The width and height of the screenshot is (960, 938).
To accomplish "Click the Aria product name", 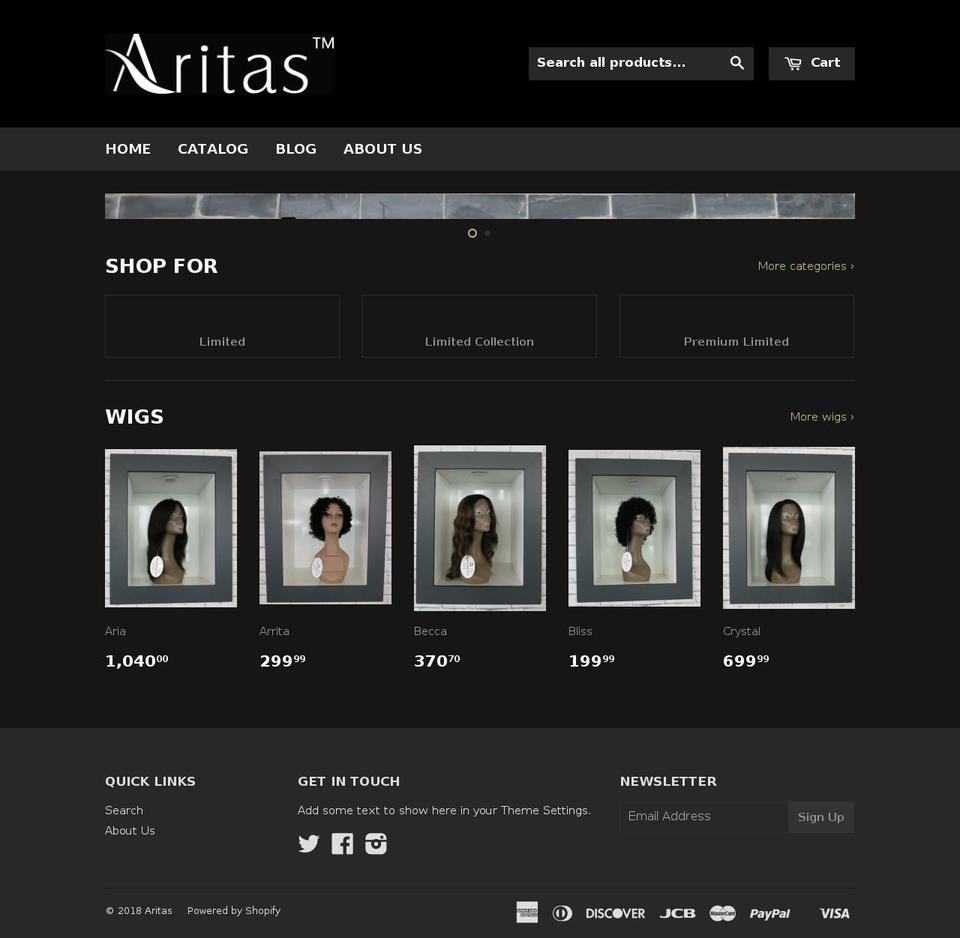I will tap(115, 631).
